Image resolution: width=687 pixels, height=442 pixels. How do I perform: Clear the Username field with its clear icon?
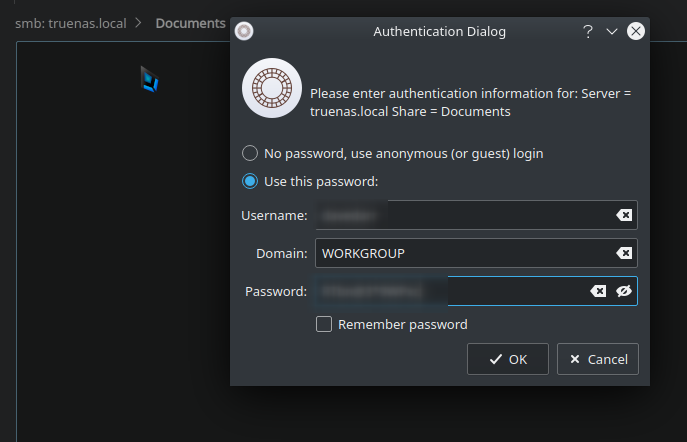pos(624,215)
